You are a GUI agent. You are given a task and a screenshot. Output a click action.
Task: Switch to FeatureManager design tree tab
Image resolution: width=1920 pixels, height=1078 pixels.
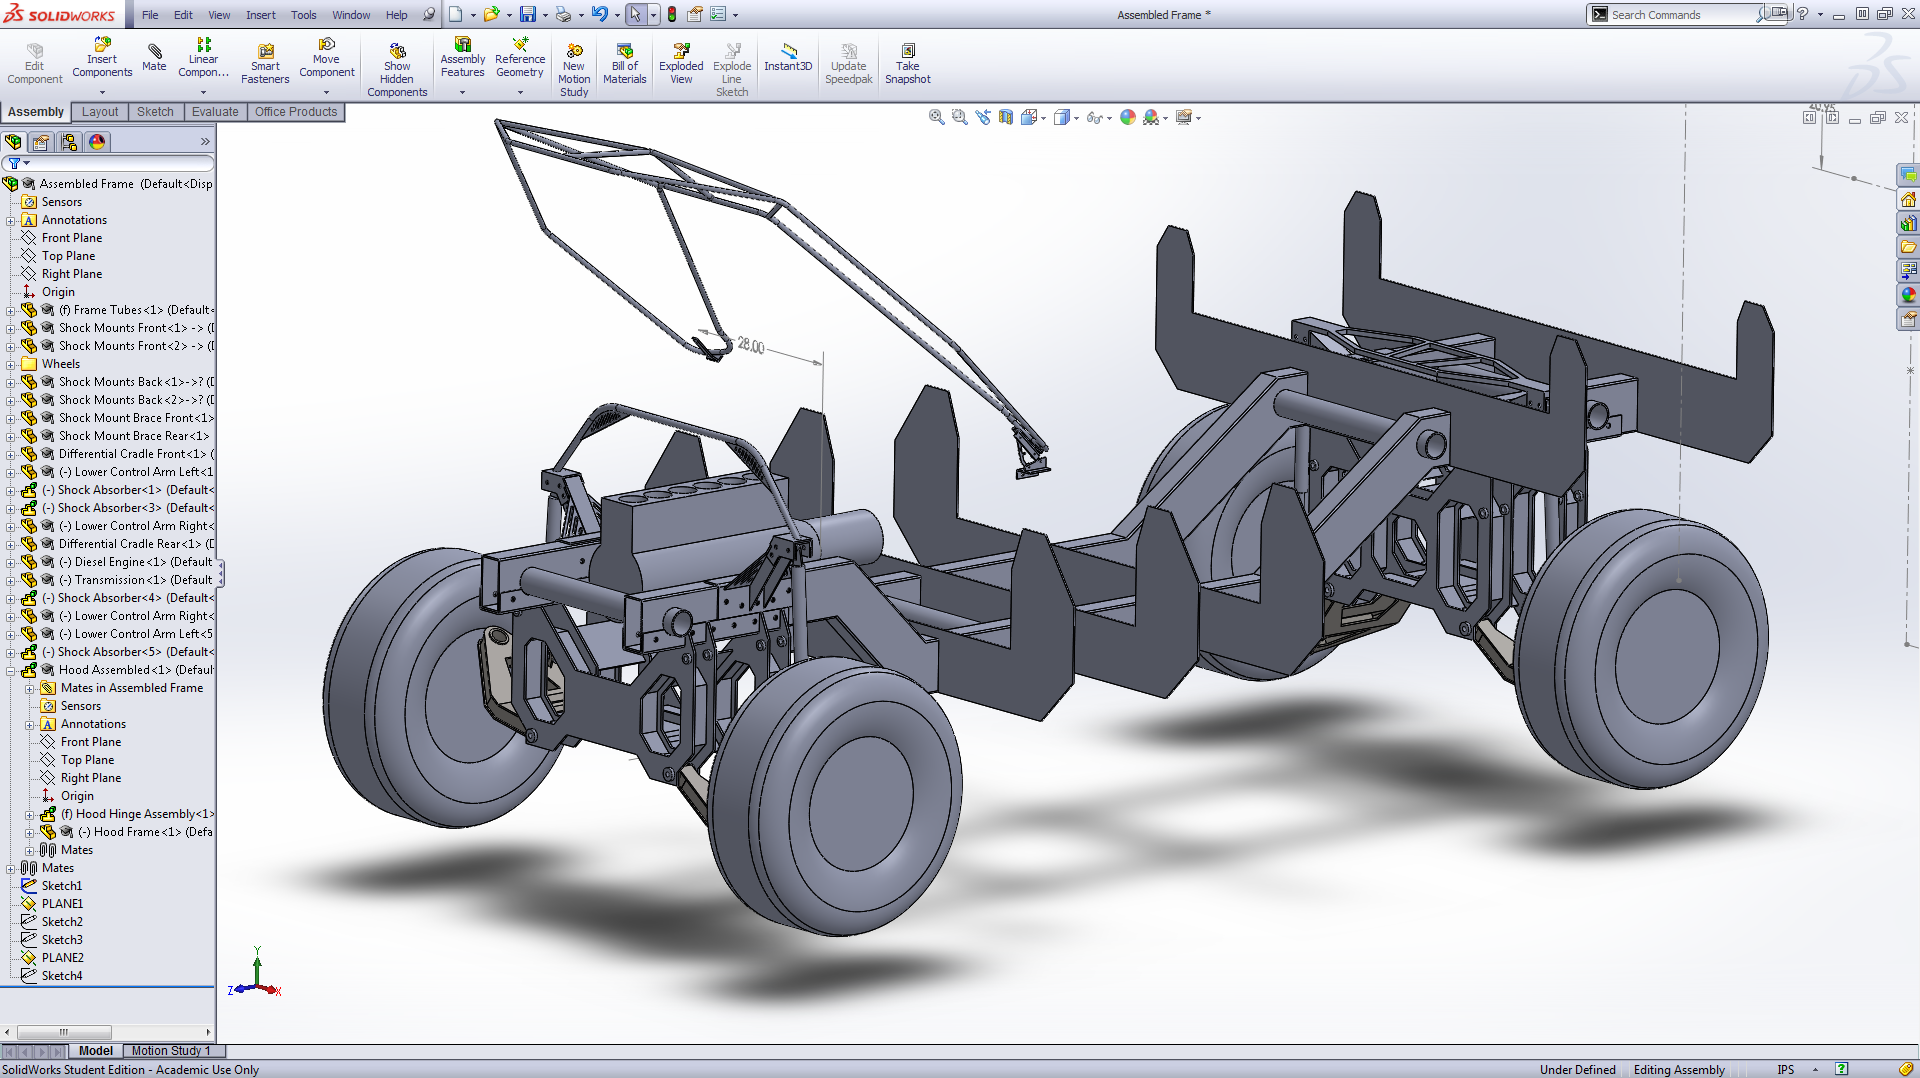point(13,142)
